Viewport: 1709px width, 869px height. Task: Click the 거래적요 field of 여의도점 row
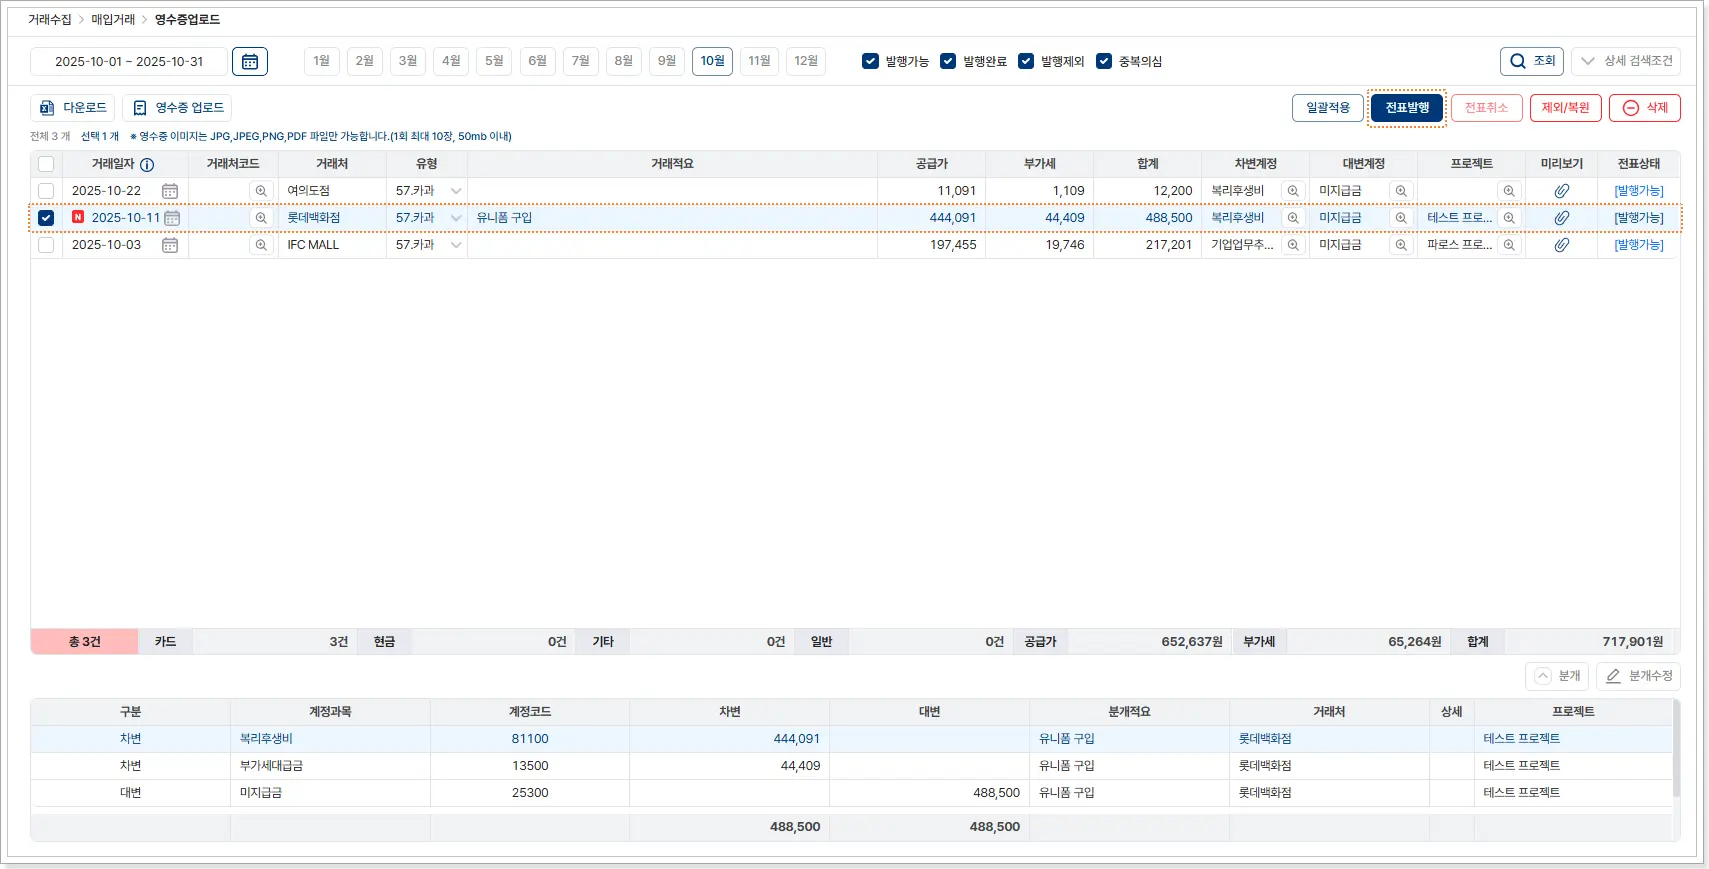coord(671,191)
